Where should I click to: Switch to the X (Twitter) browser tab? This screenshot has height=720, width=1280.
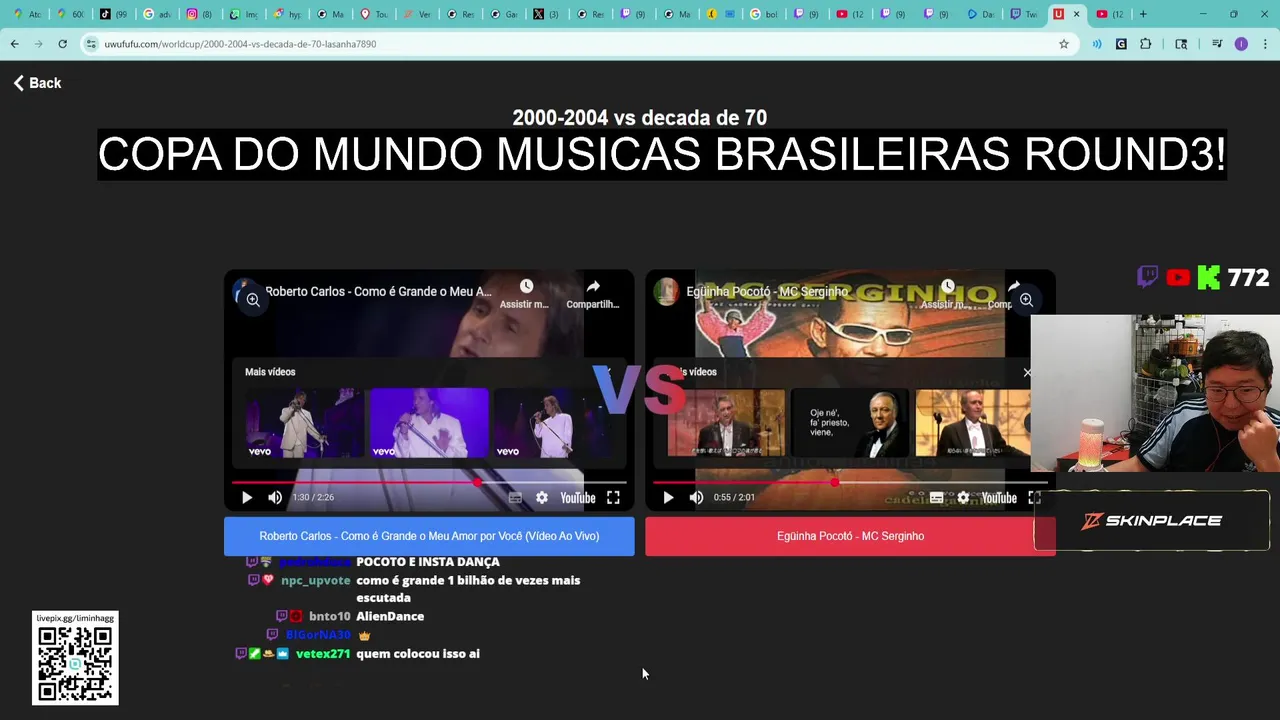pos(546,14)
